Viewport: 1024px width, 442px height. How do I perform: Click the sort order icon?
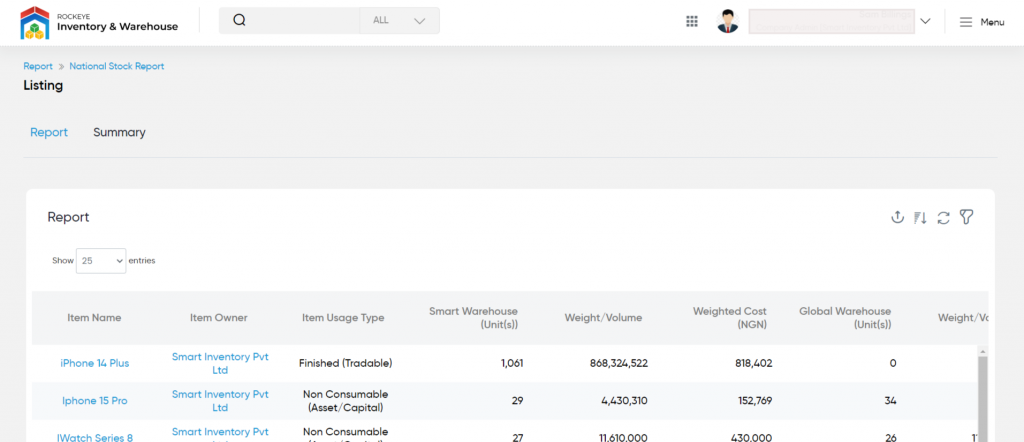click(x=920, y=217)
